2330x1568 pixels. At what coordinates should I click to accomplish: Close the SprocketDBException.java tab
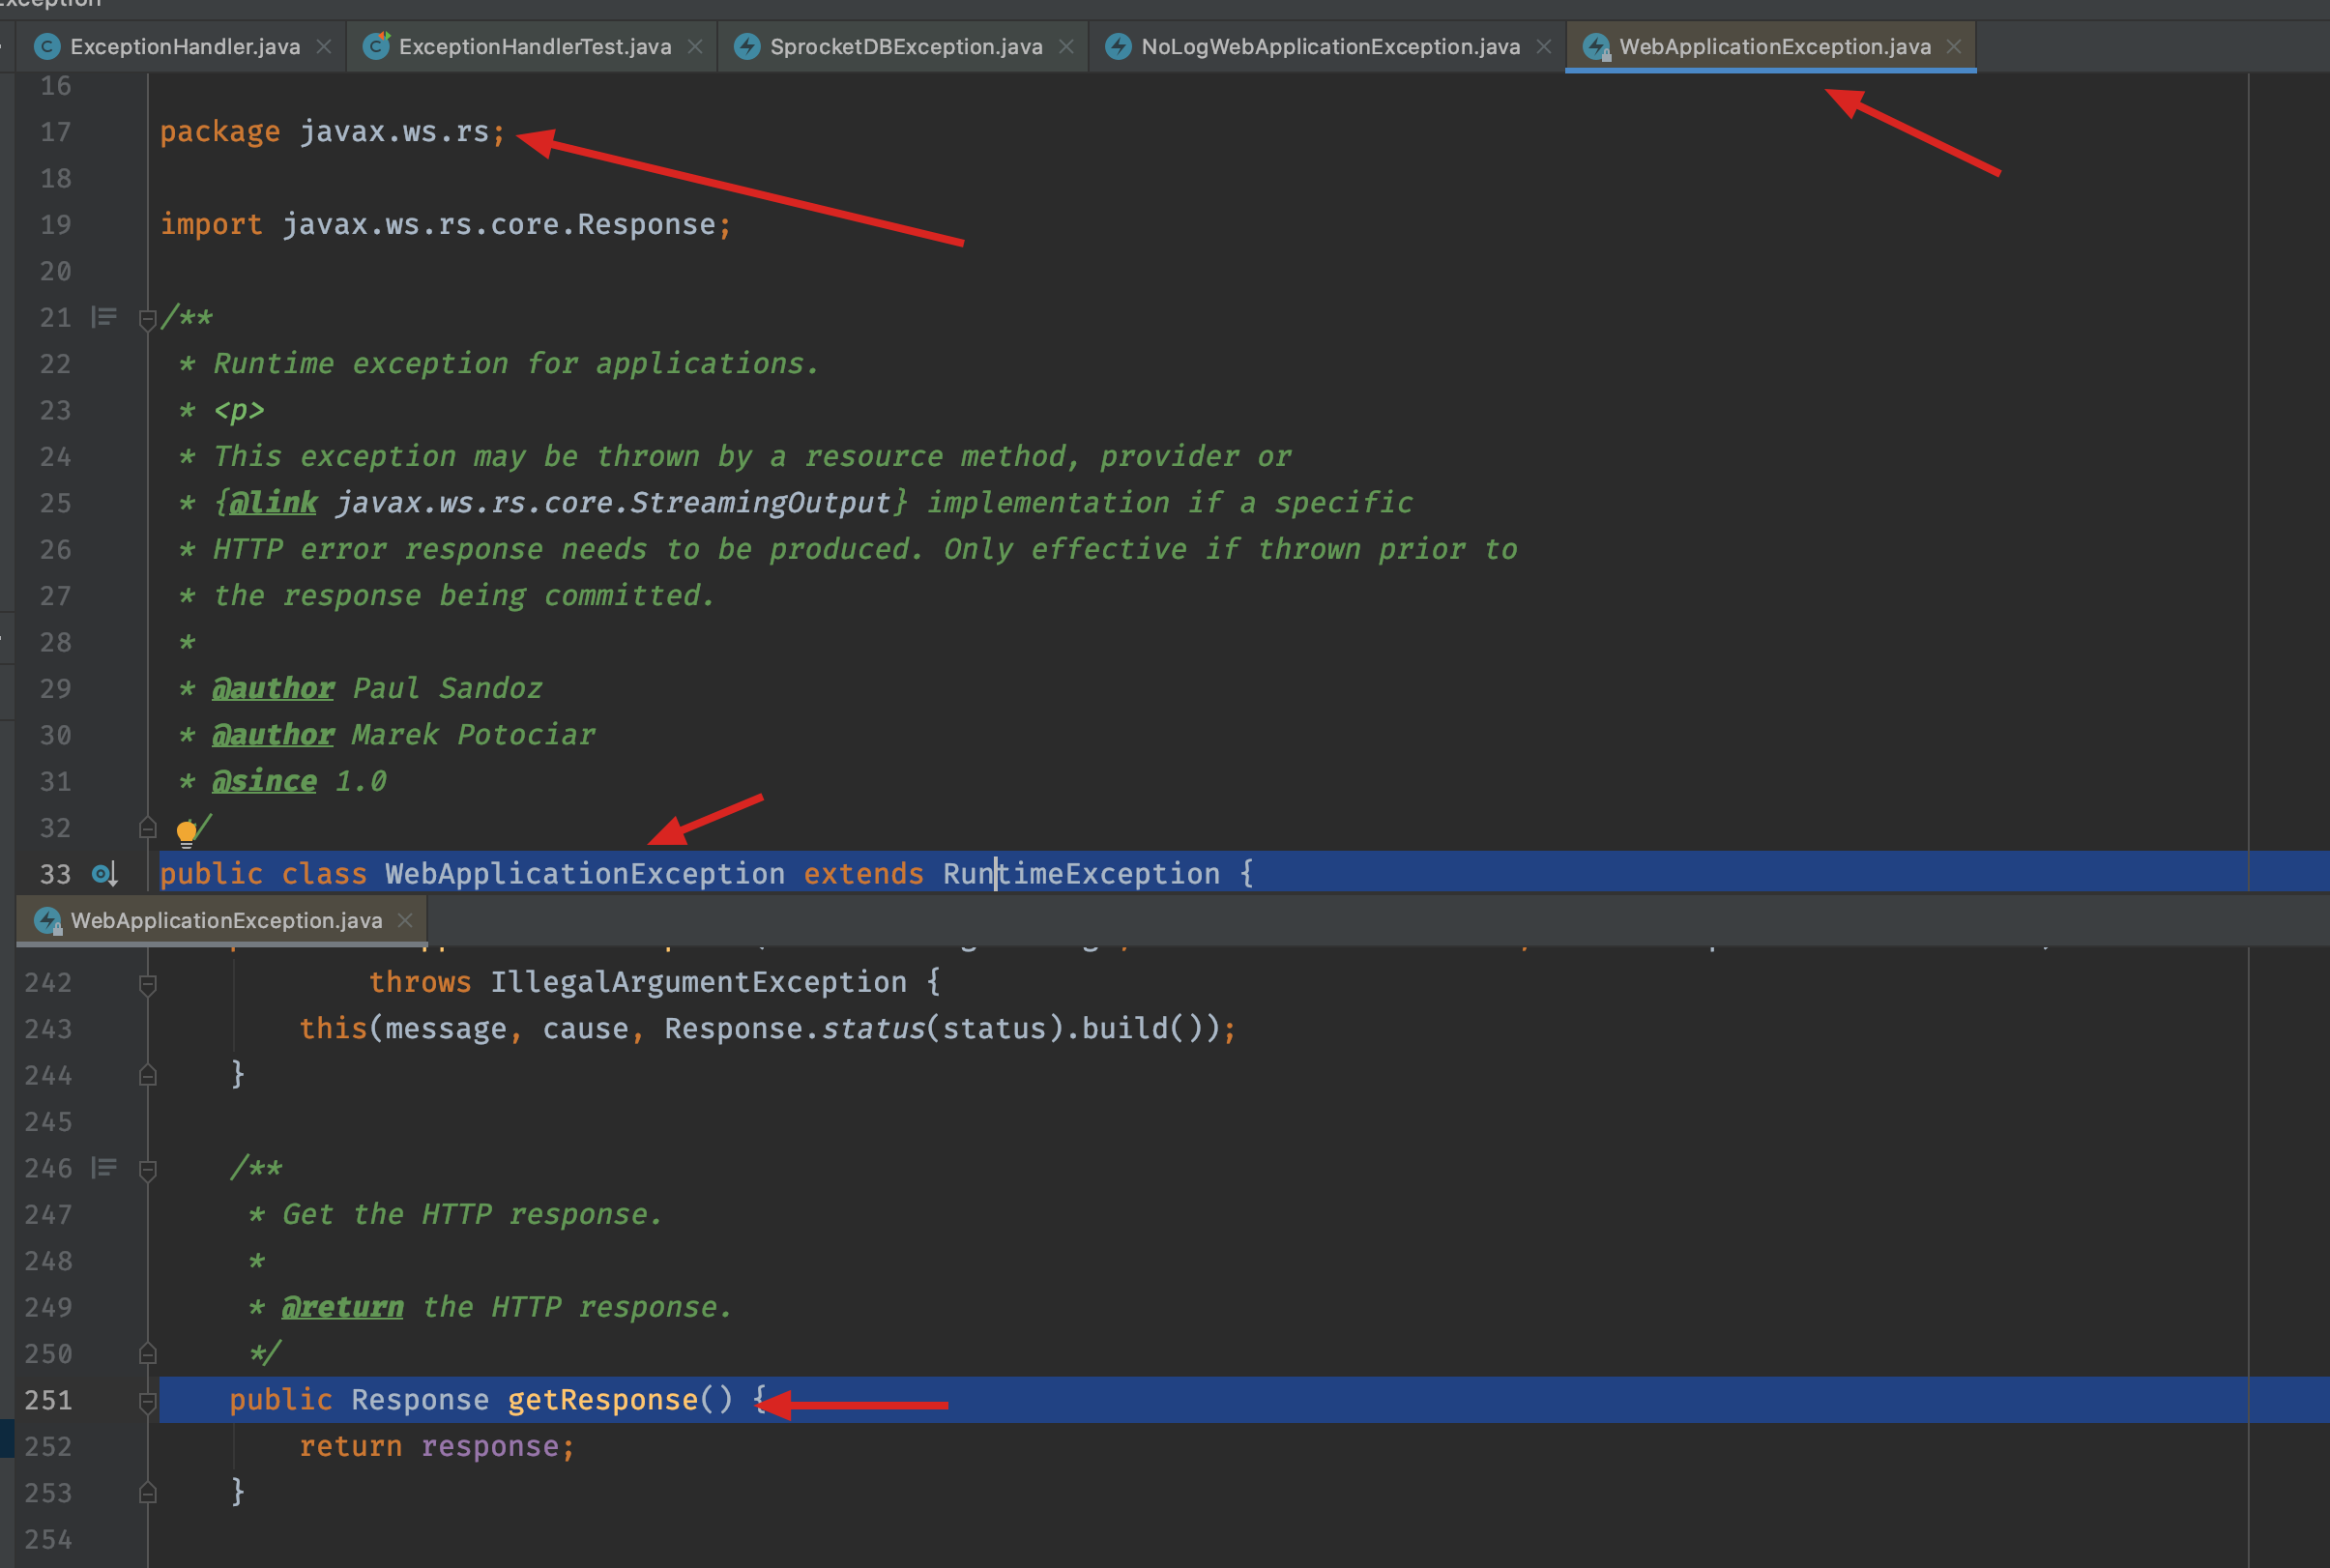tap(1066, 47)
